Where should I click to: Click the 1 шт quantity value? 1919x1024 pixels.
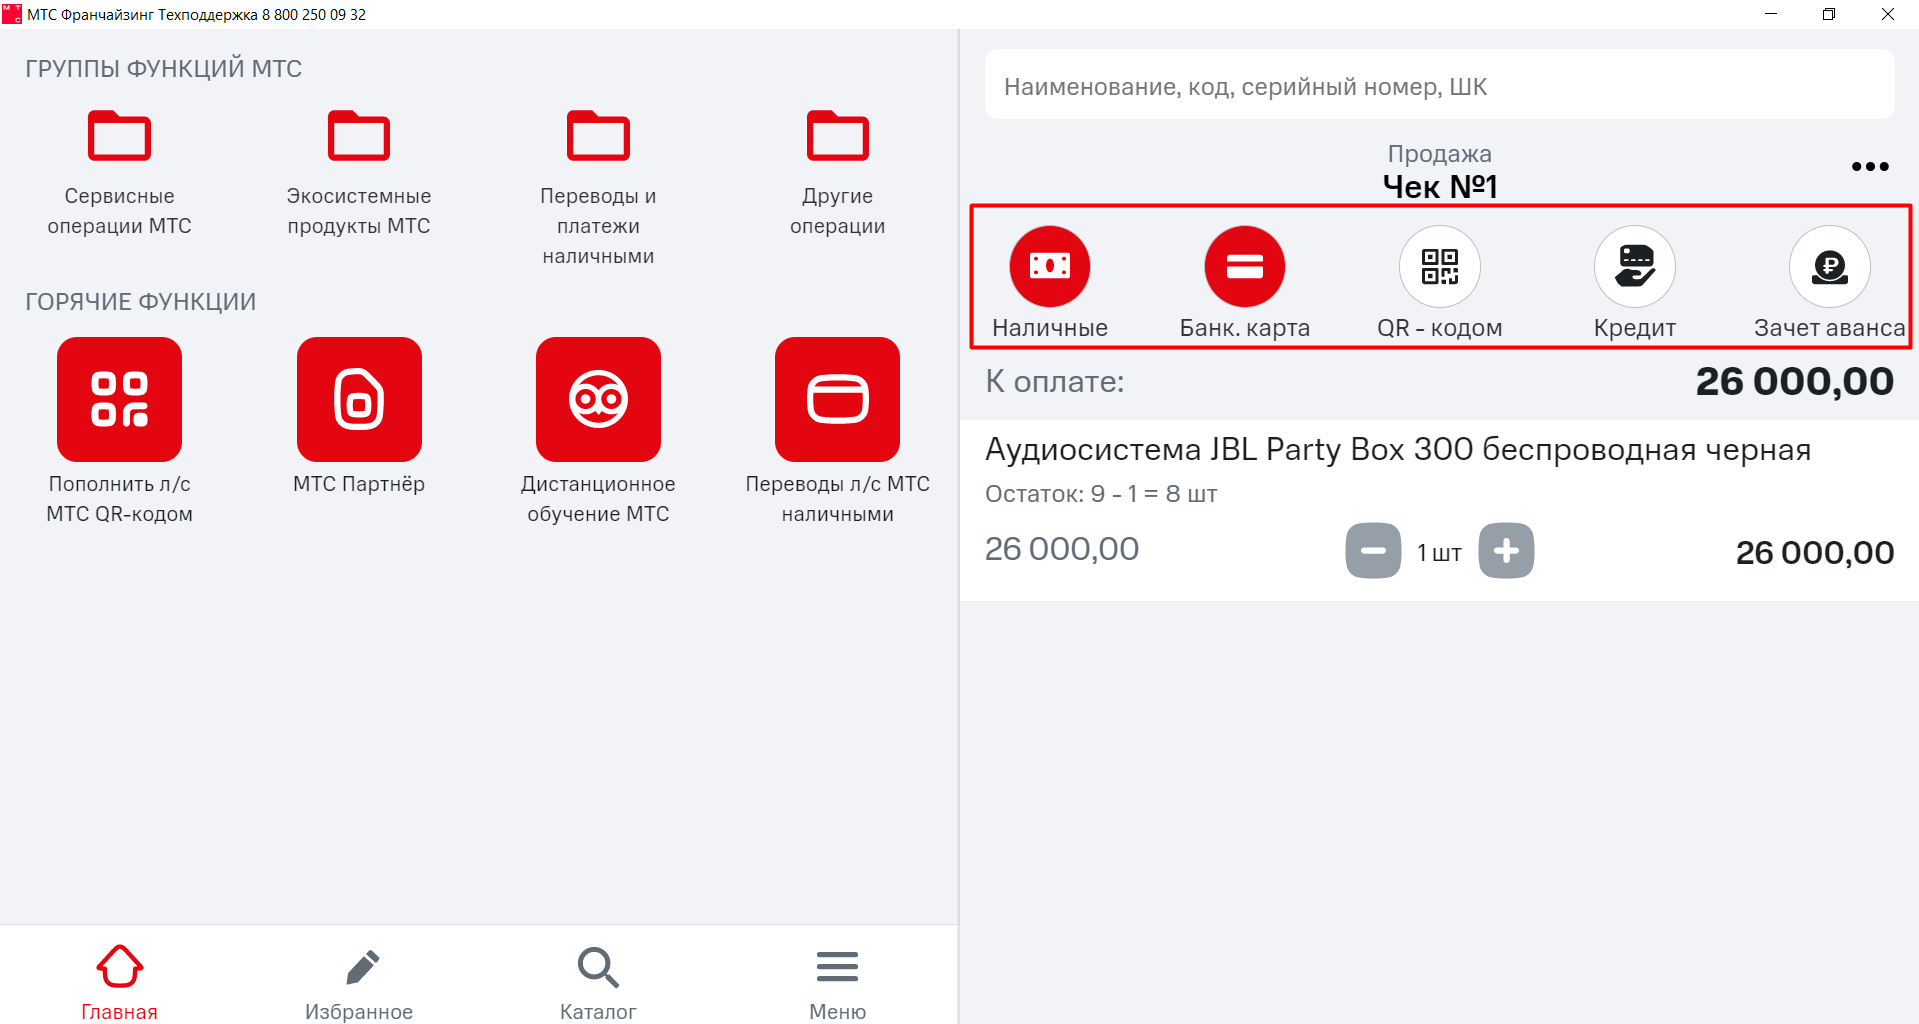(1440, 552)
